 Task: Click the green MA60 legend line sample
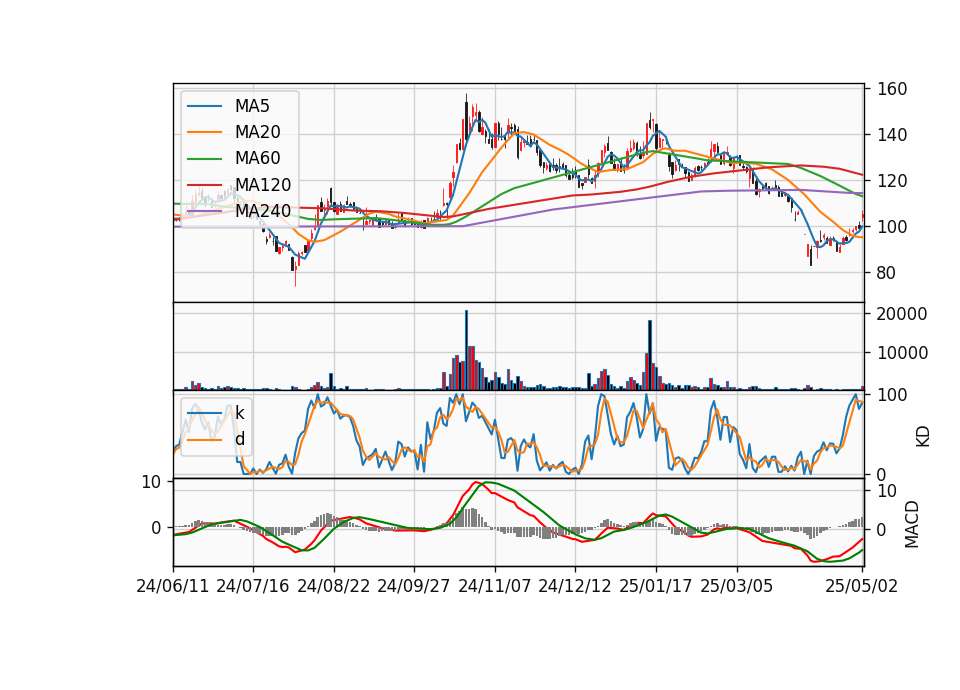[x=204, y=159]
